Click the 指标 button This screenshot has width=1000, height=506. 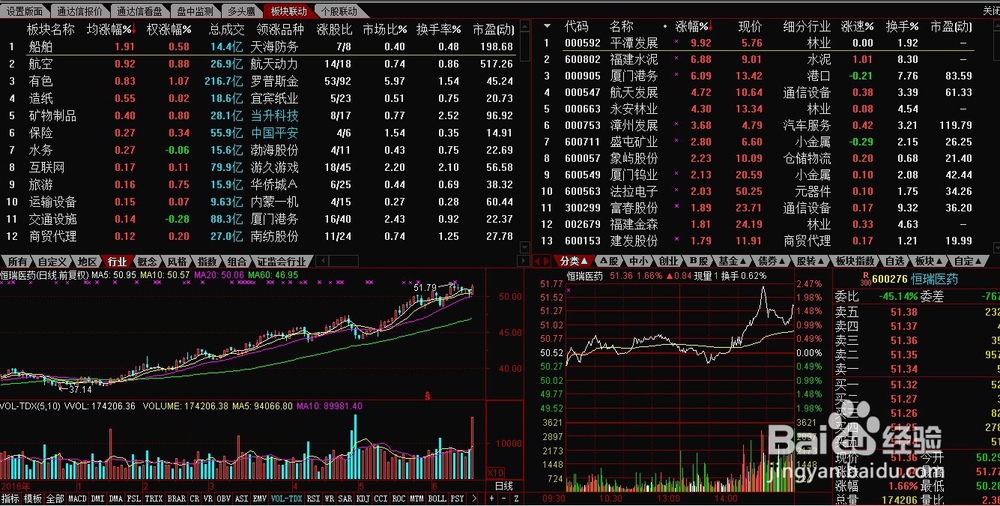point(10,499)
